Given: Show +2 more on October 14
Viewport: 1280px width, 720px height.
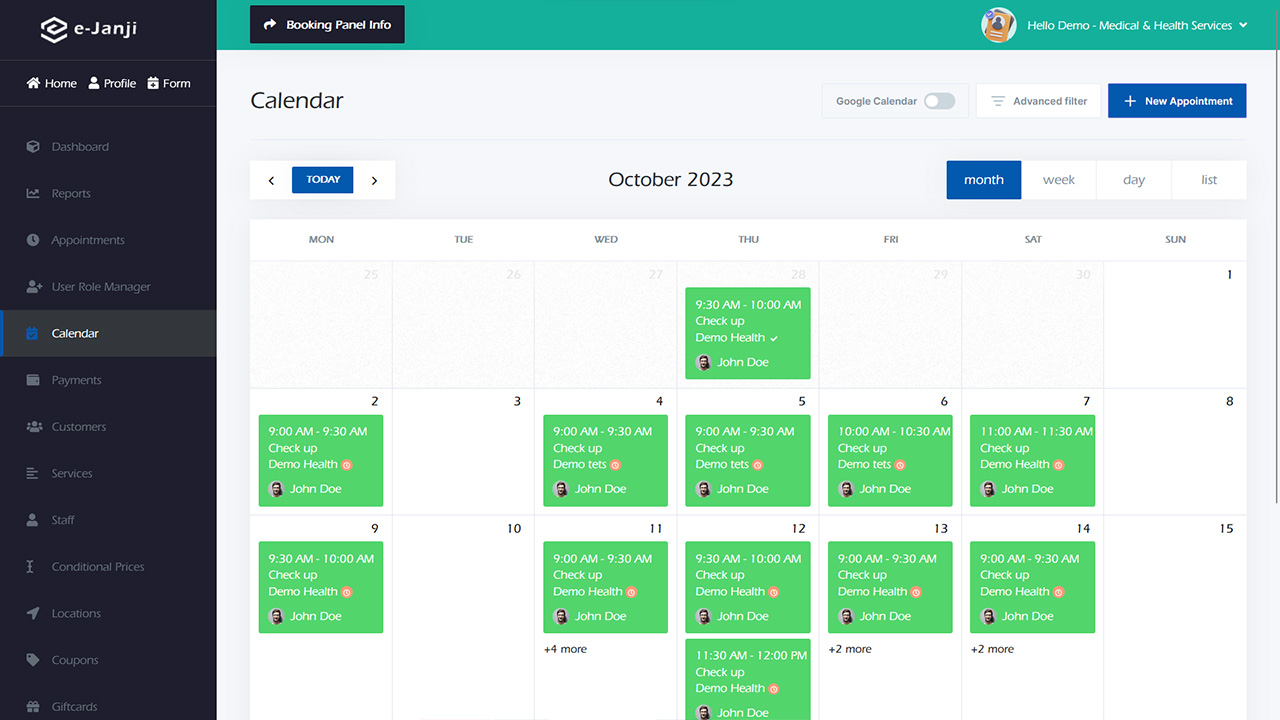Looking at the screenshot, I should point(992,649).
